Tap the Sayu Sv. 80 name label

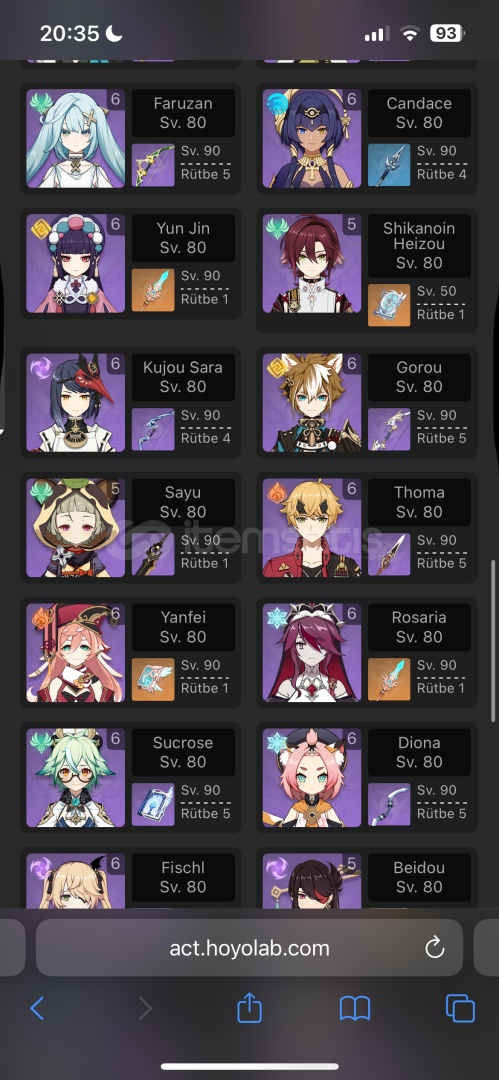tap(183, 502)
